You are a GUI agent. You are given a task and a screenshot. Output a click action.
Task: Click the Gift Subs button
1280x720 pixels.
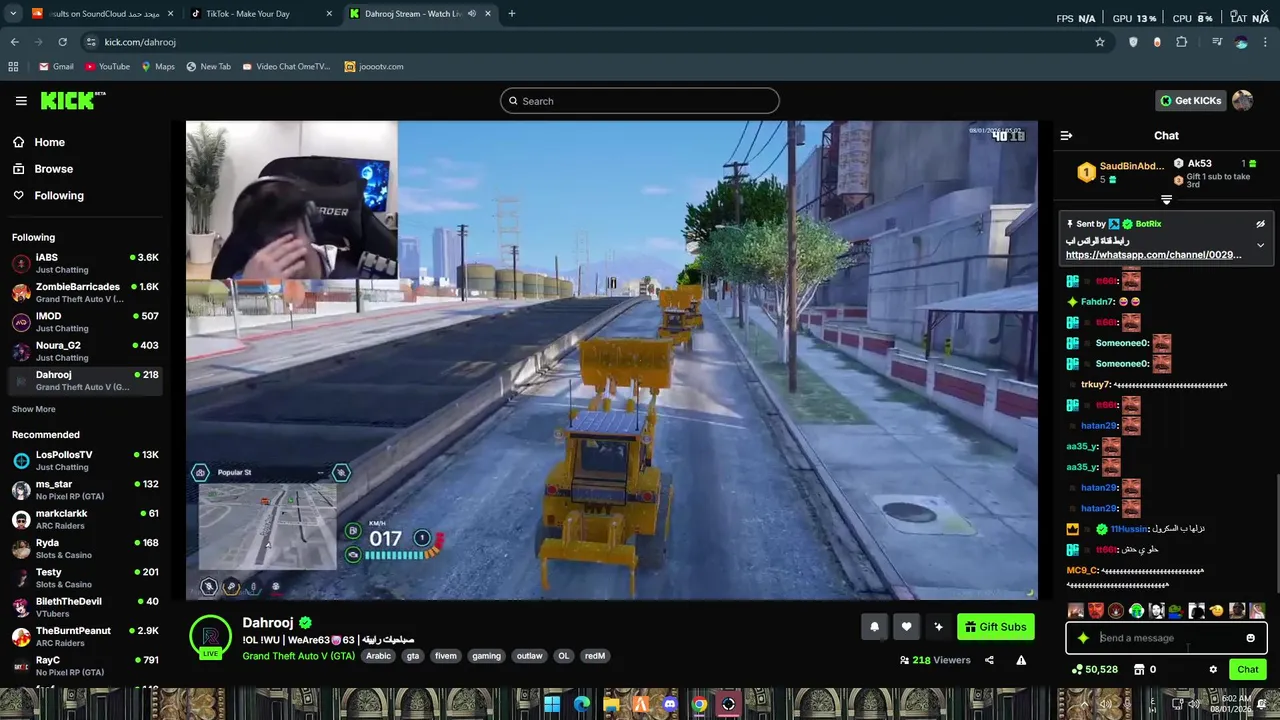click(995, 627)
